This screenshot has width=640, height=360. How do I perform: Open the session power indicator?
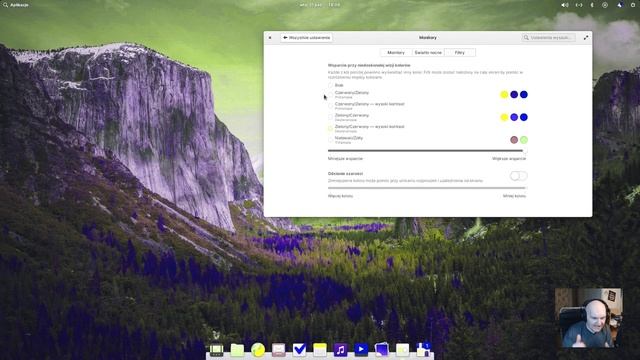click(633, 5)
